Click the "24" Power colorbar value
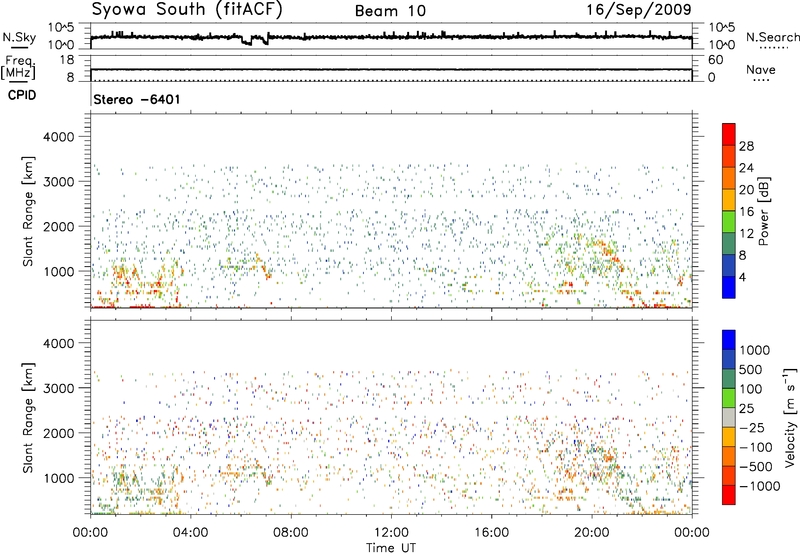The image size is (800, 554). (746, 168)
